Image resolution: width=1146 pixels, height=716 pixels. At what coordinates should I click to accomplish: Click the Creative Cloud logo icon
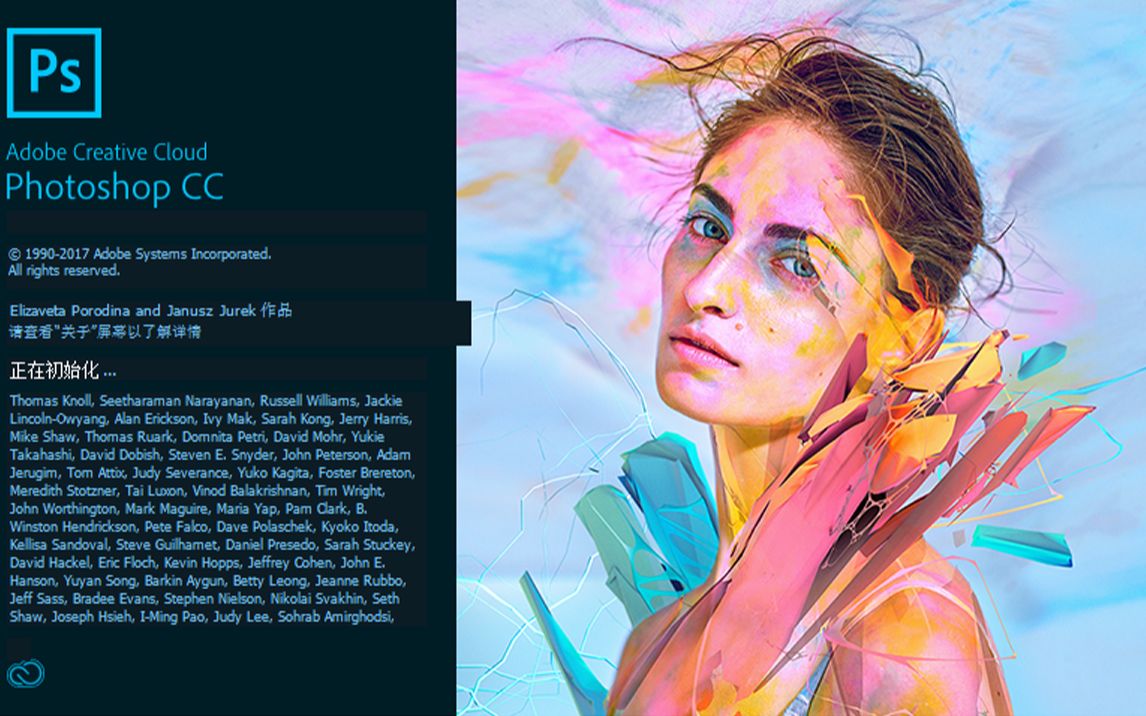click(x=26, y=673)
